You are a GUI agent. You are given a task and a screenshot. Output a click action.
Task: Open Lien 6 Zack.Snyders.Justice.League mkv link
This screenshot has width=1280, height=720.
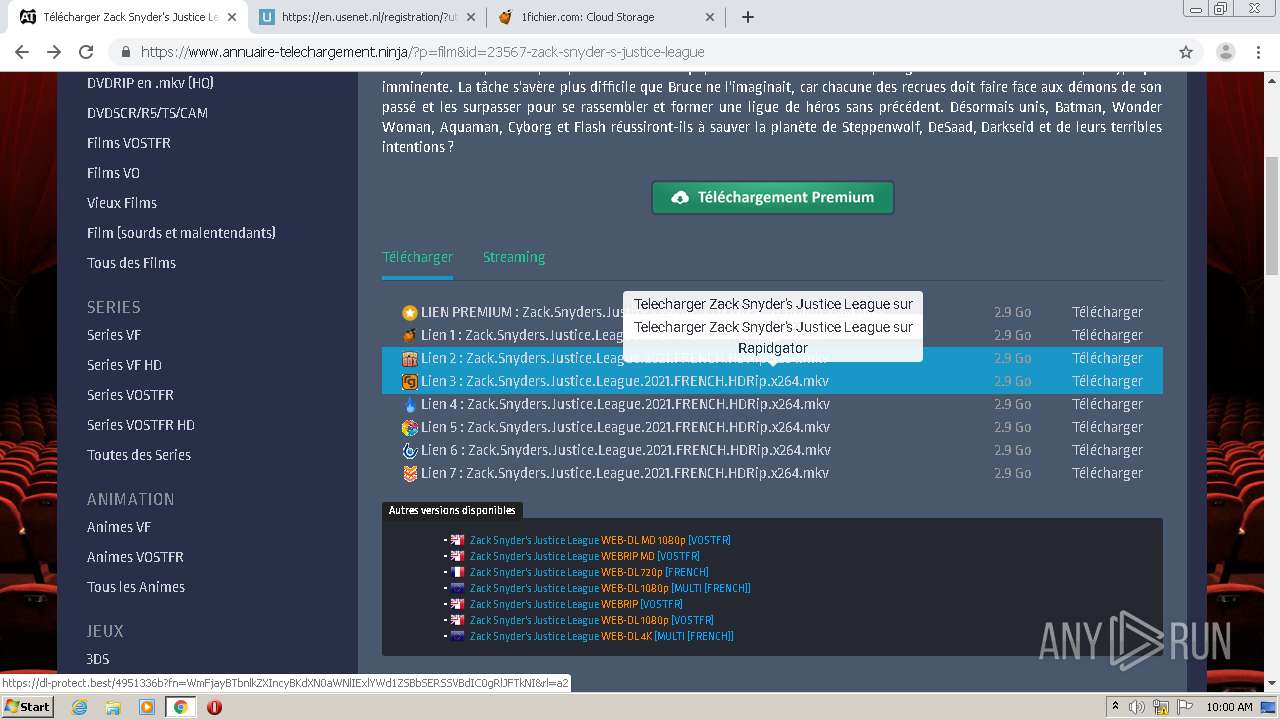[625, 450]
